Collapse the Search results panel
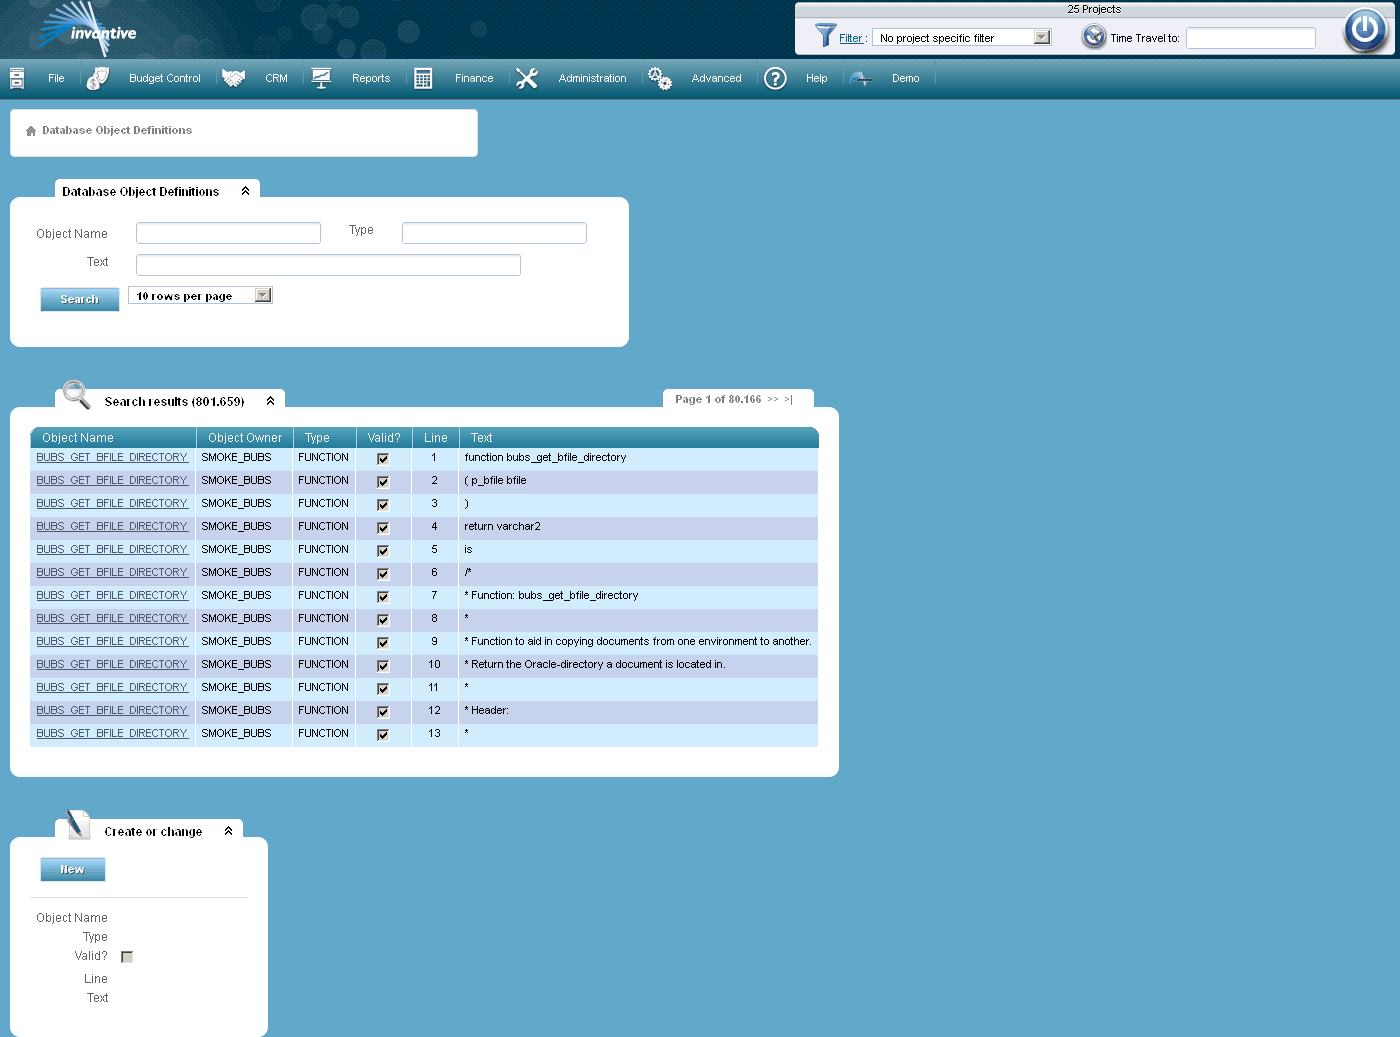Image resolution: width=1400 pixels, height=1037 pixels. pyautogui.click(x=270, y=400)
